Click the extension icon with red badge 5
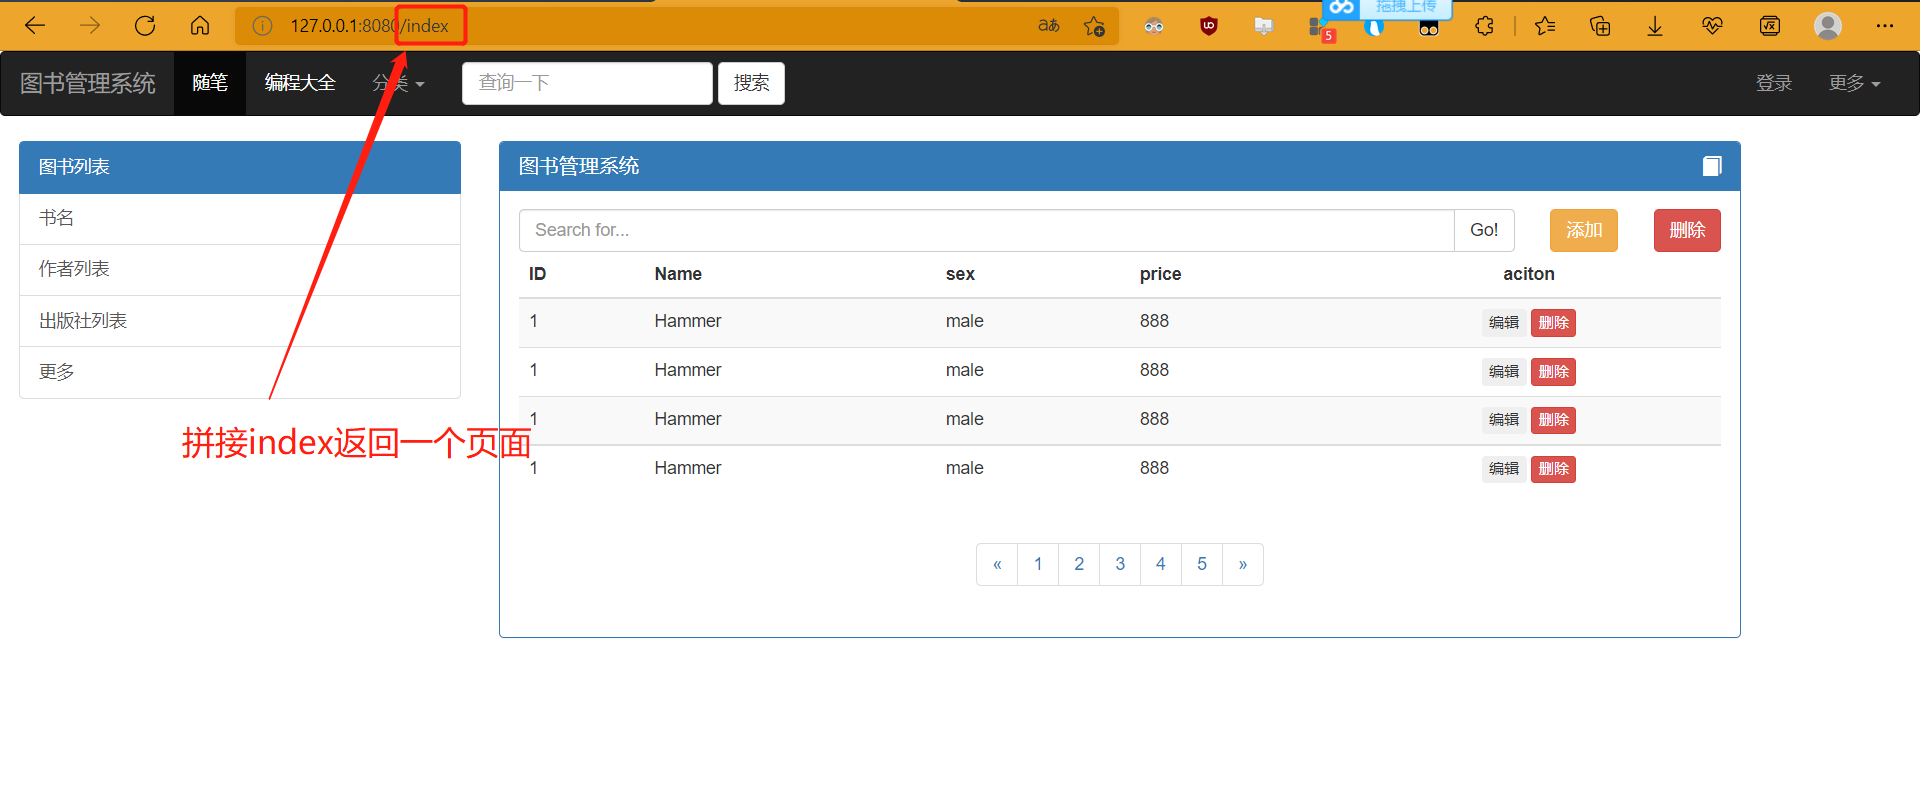The height and width of the screenshot is (791, 1920). (1321, 28)
